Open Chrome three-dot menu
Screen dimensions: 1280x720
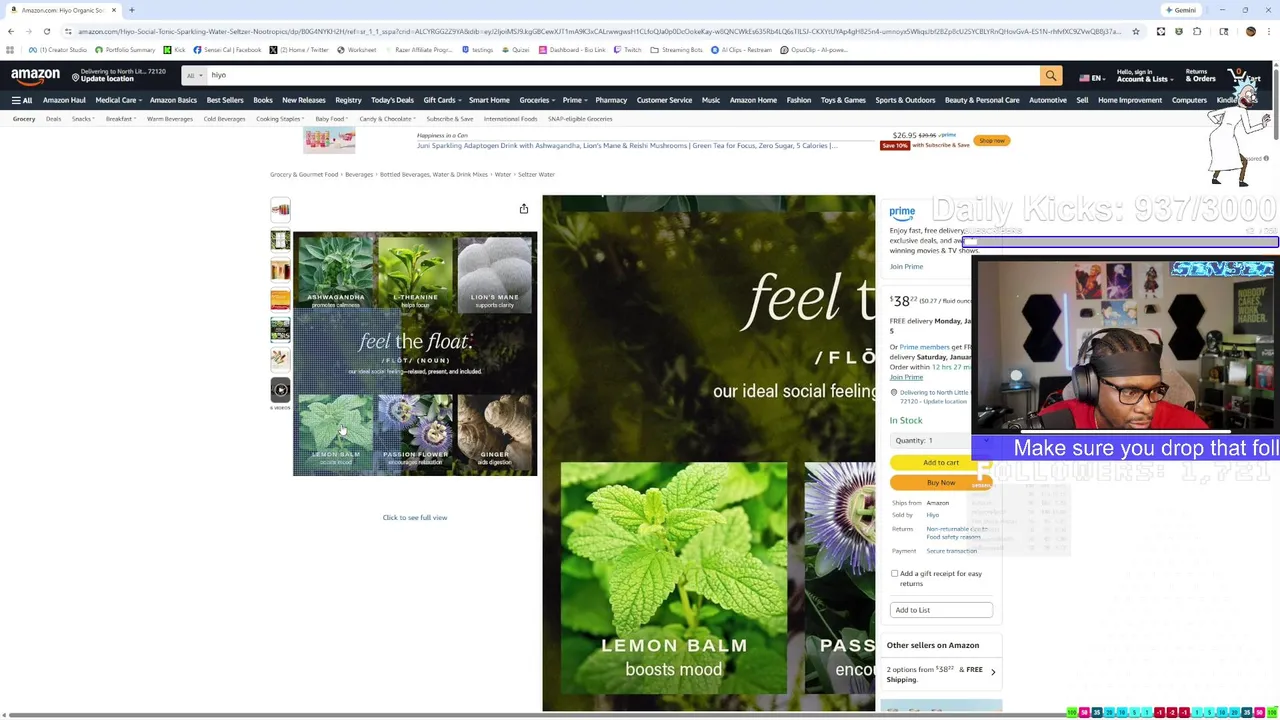(1268, 31)
